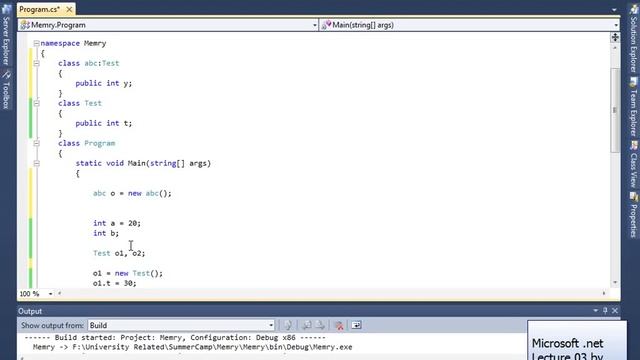Viewport: 640px width, 360px height.
Task: Click horizontal scroll left arrow in editor
Action: tap(60, 293)
